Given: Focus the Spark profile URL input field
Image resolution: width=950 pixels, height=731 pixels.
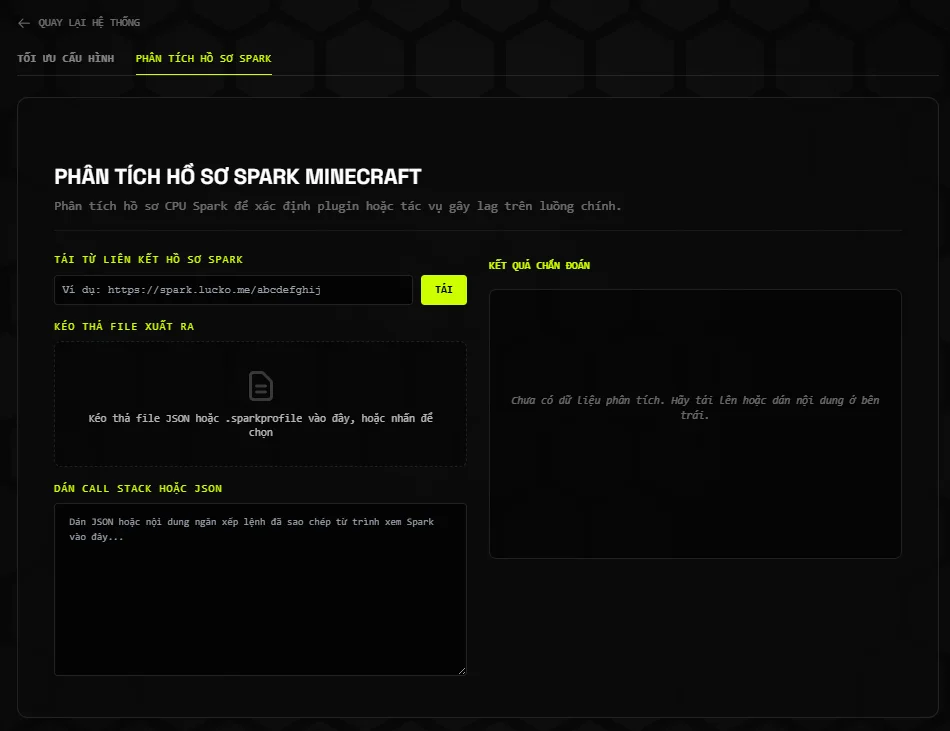Looking at the screenshot, I should pyautogui.click(x=233, y=290).
